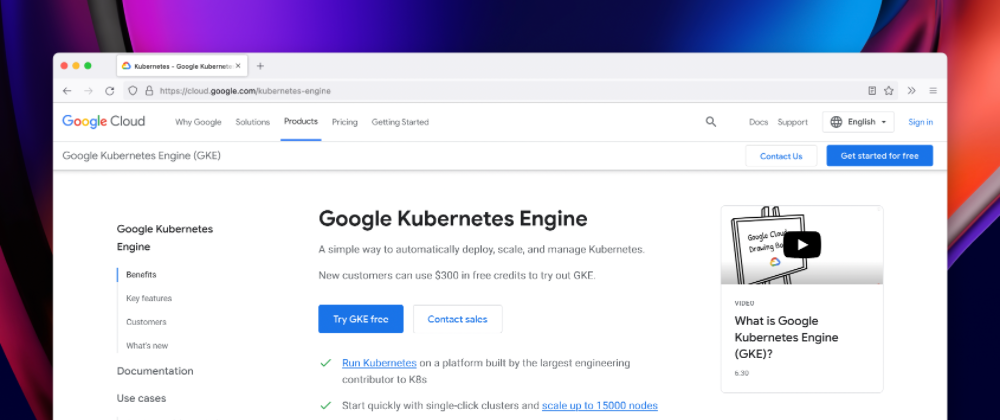Click the $300 in free credits sentence
1000x420 pixels.
point(457,276)
